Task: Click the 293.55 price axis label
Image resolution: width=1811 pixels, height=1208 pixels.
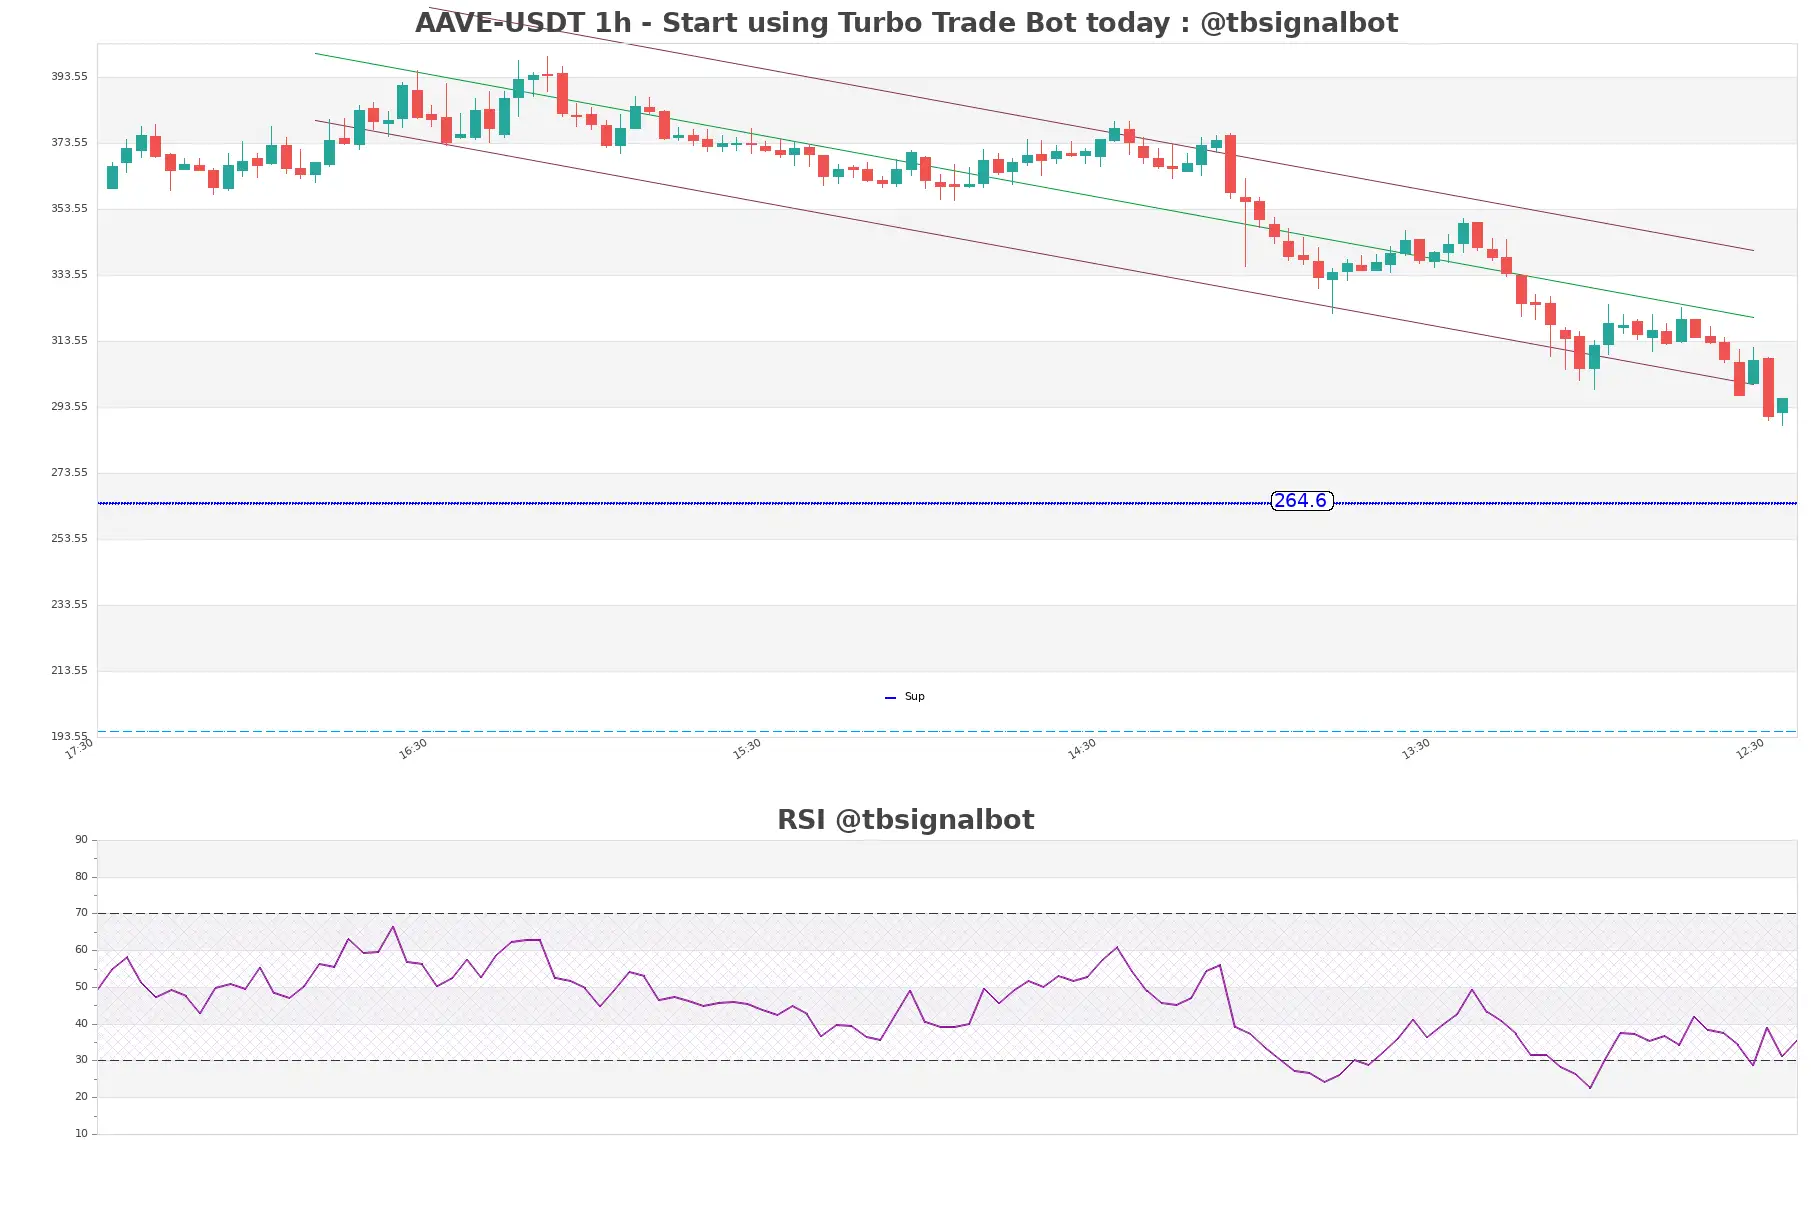Action: tap(69, 407)
